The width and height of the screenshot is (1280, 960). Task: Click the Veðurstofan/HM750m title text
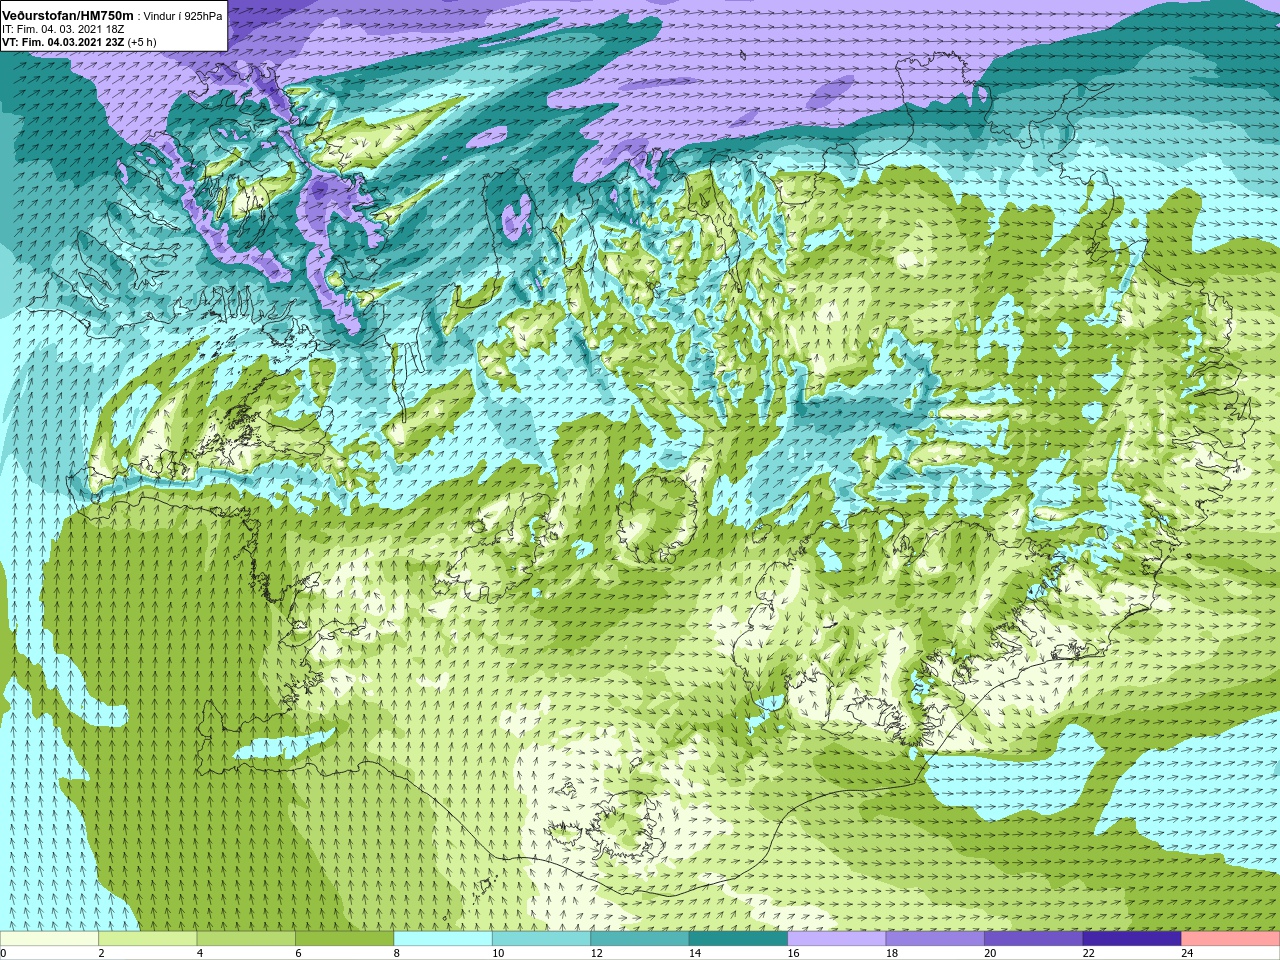69,16
